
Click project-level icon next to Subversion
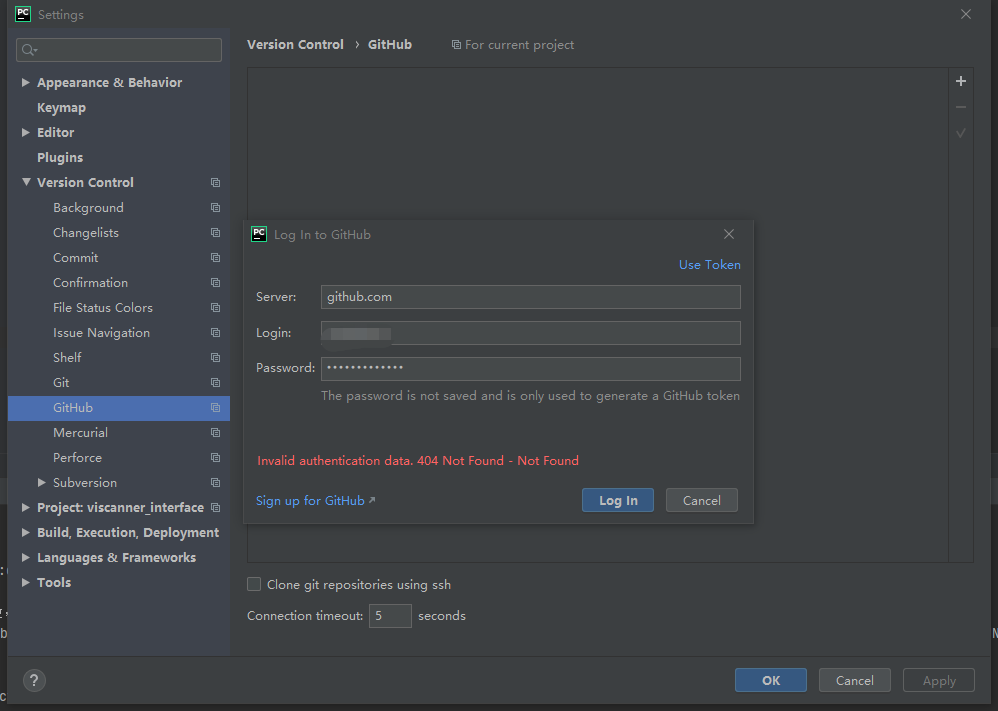click(215, 482)
